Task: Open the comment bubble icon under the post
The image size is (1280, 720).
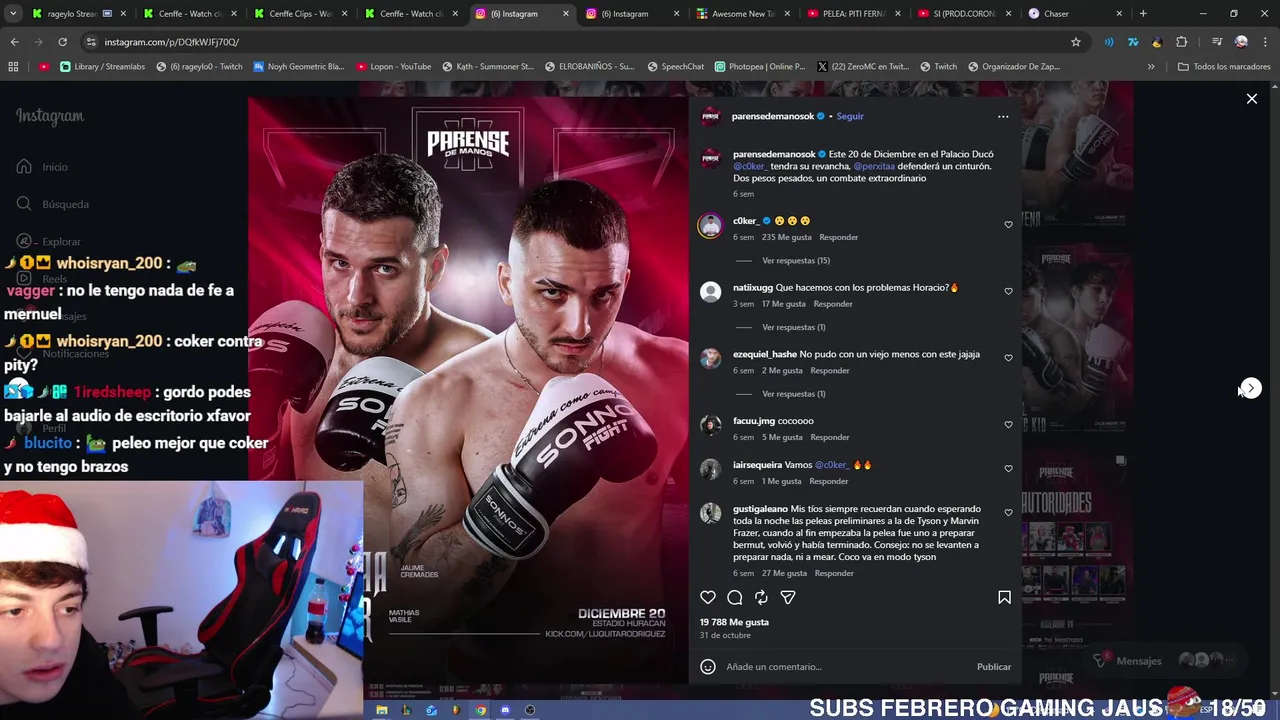Action: (x=735, y=597)
